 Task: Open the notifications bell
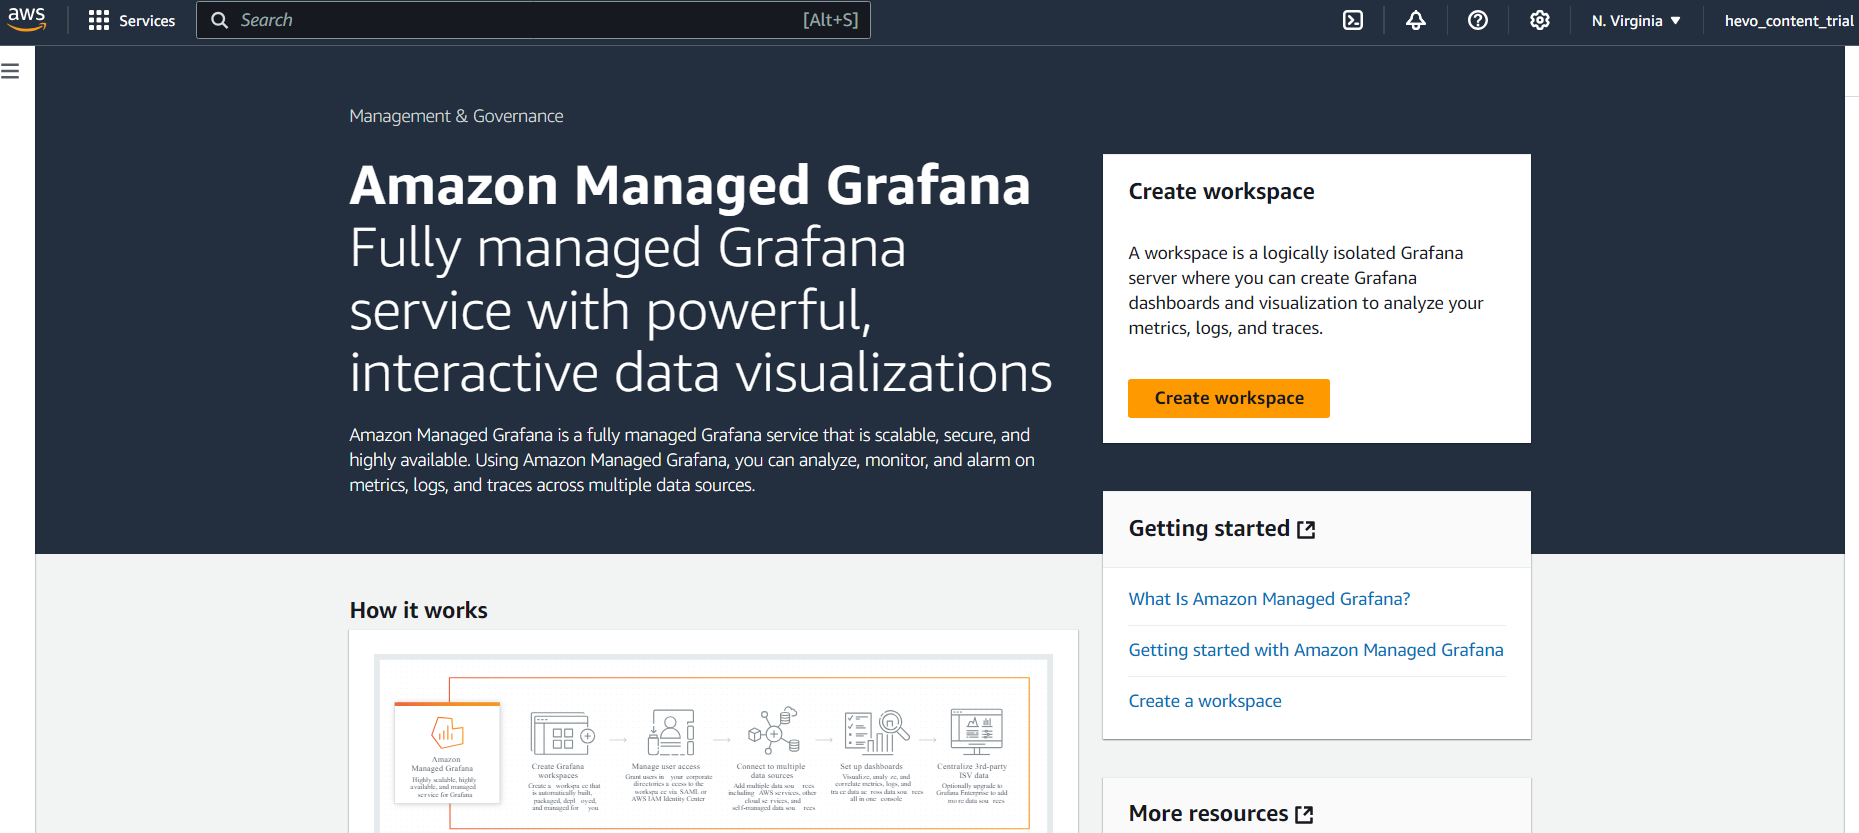(1416, 20)
